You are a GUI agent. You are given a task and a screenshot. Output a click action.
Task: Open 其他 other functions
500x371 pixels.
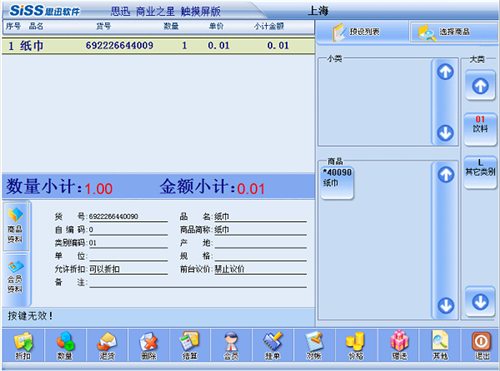[x=440, y=345]
